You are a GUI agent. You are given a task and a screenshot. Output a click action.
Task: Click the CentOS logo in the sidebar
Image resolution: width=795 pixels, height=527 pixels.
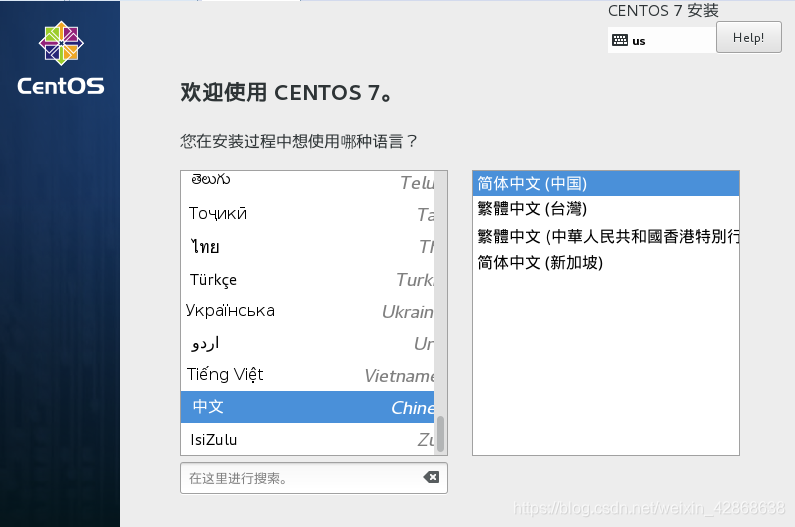[61, 58]
